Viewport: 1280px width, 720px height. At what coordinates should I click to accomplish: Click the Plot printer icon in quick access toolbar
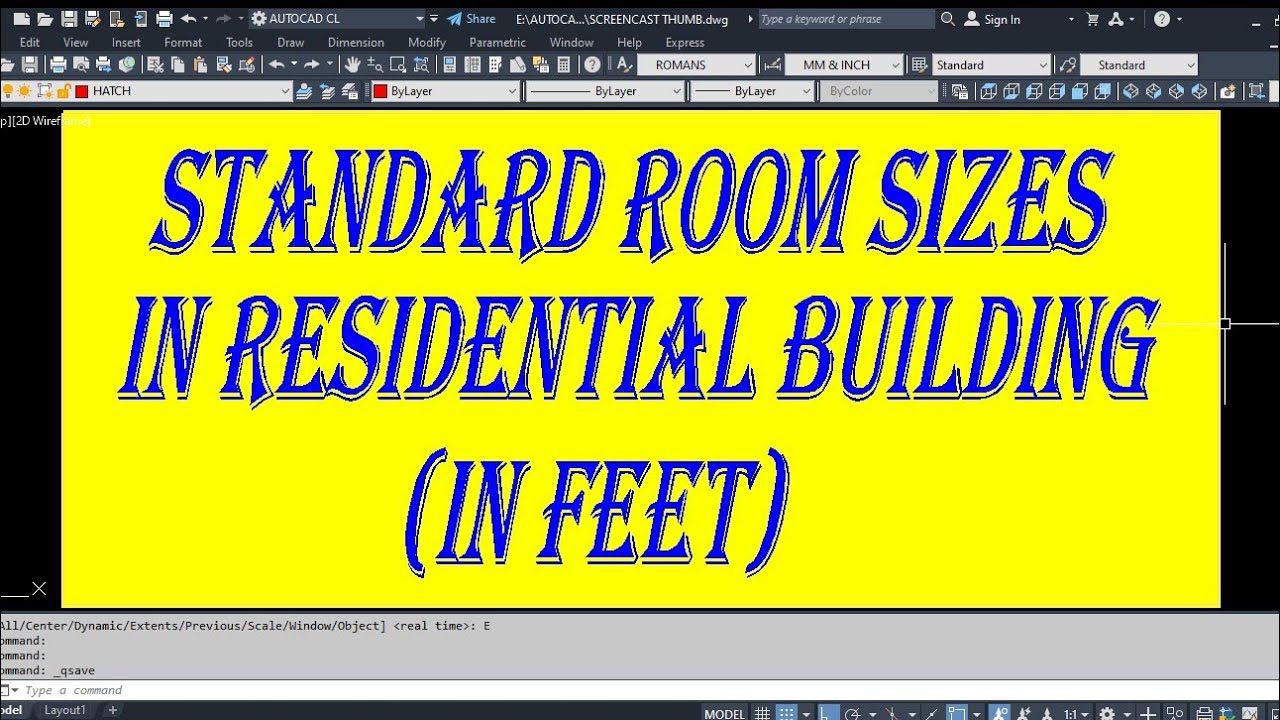[164, 19]
